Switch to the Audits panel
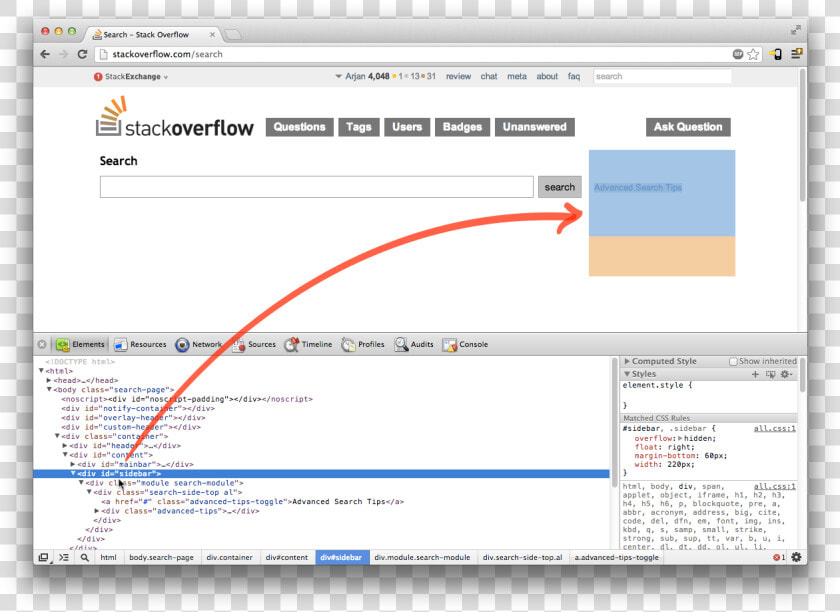840x612 pixels. [x=414, y=345]
